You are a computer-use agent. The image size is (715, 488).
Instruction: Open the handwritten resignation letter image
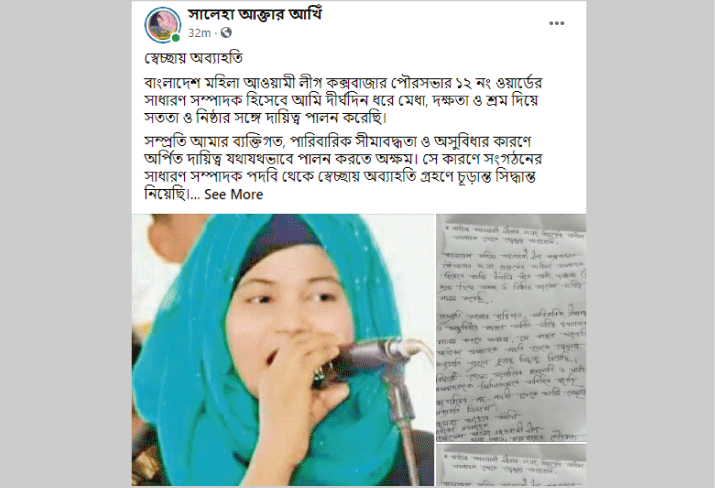(511, 328)
